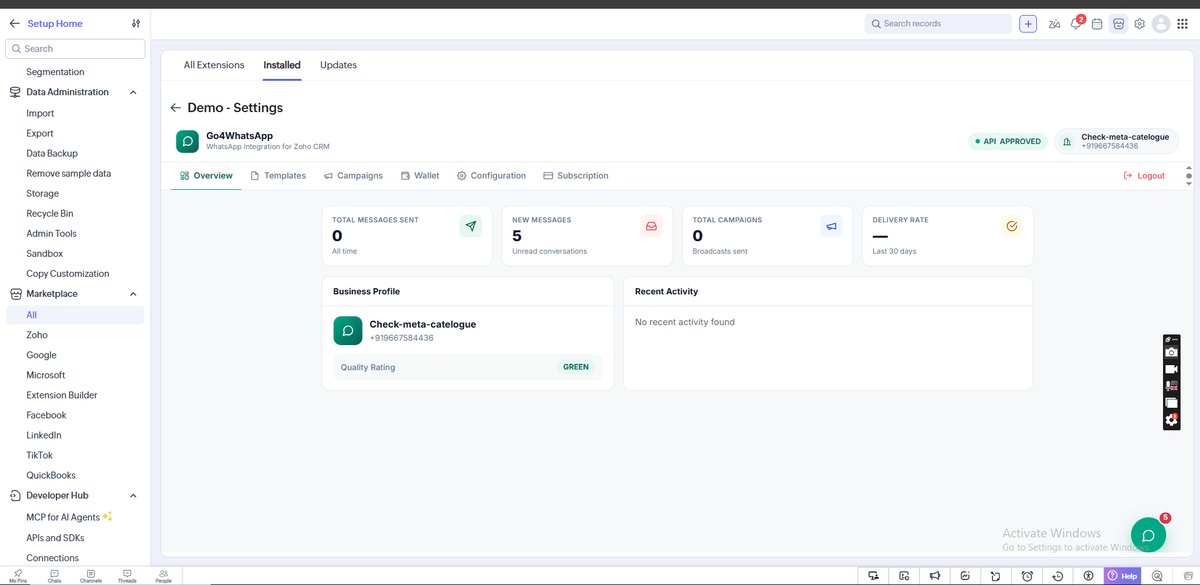This screenshot has height=585, width=1200.
Task: Open the Configuration tab
Action: (x=491, y=176)
